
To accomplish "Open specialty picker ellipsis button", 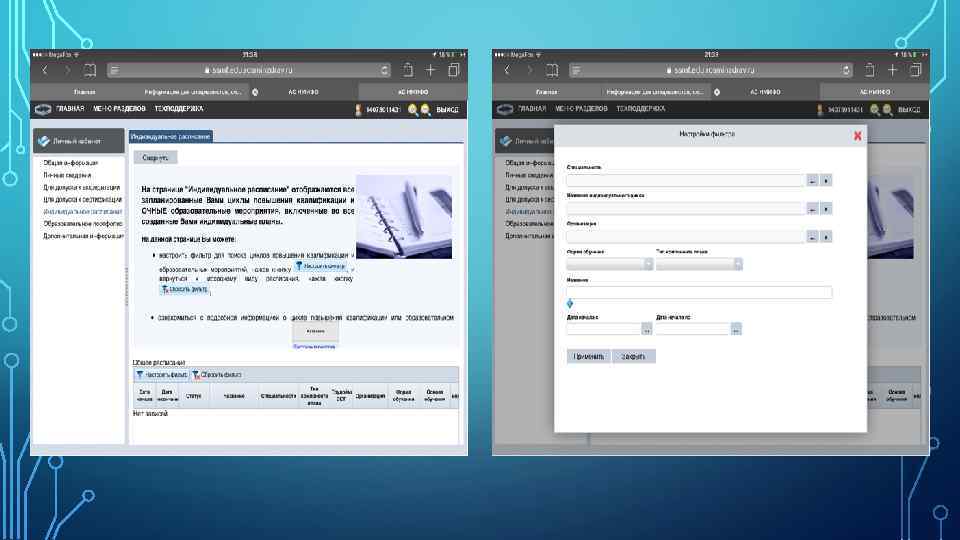I will pos(812,181).
